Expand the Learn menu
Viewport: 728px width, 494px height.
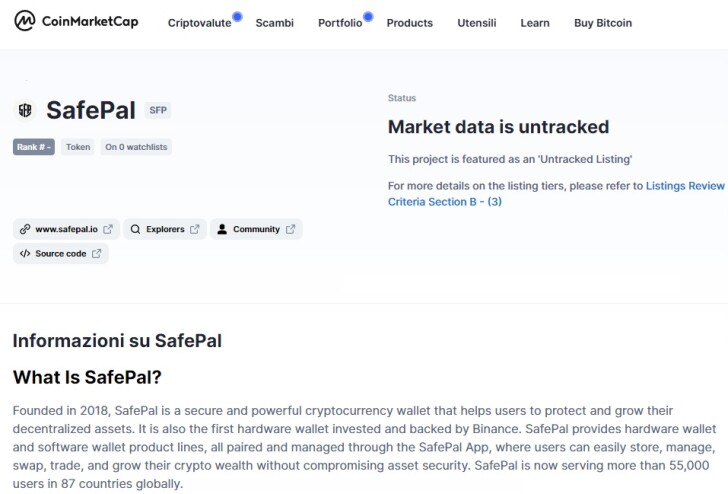pyautogui.click(x=535, y=23)
